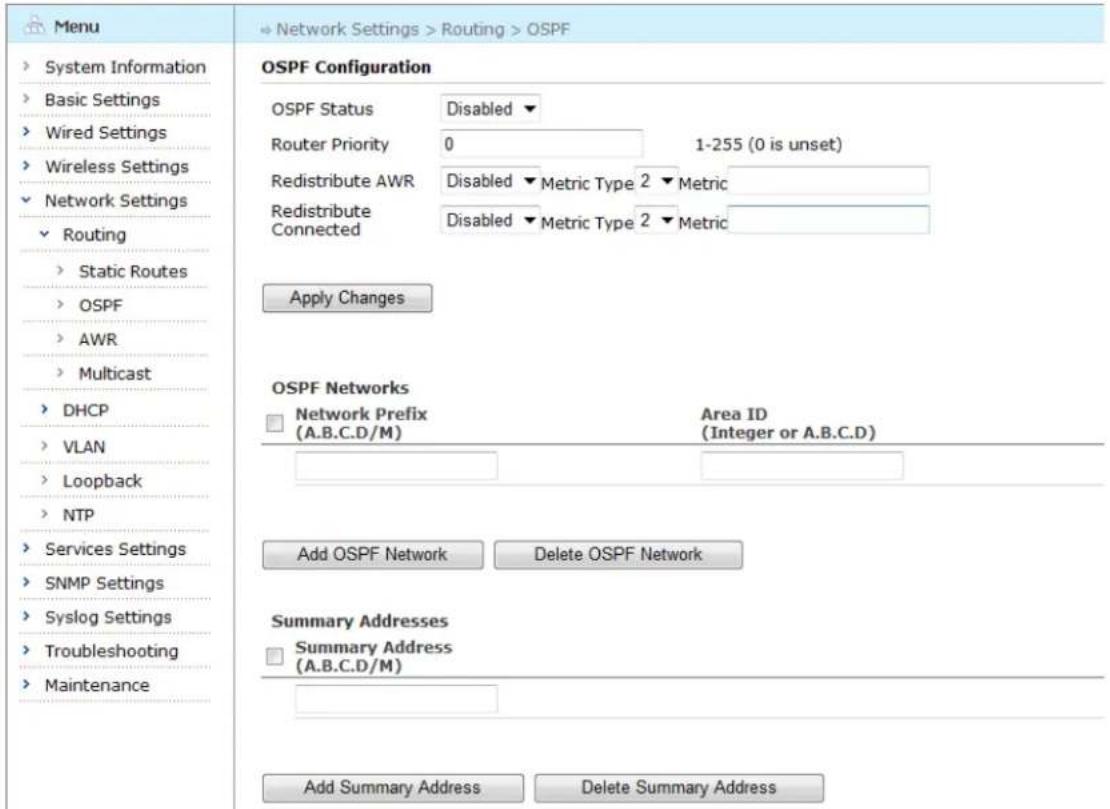The width and height of the screenshot is (1110, 809).
Task: Open Loopback settings
Action: click(102, 481)
